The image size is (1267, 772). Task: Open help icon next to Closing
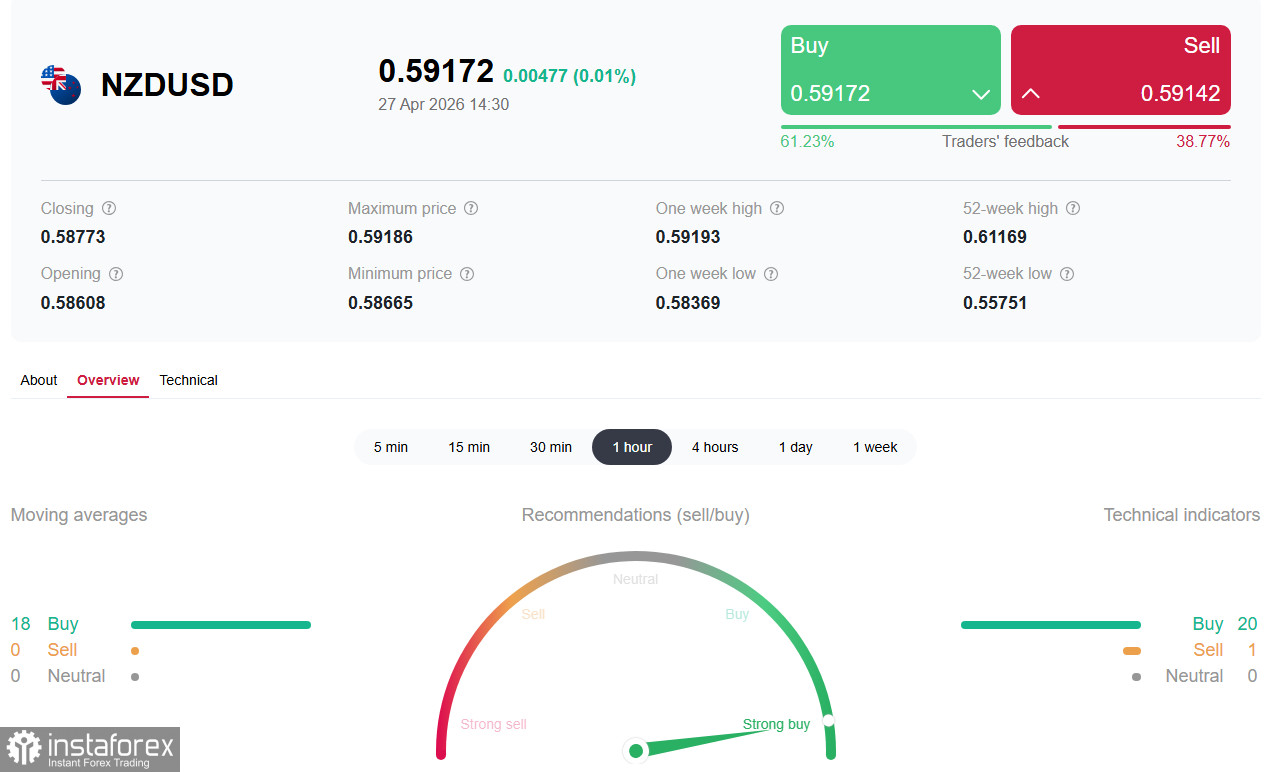click(109, 209)
